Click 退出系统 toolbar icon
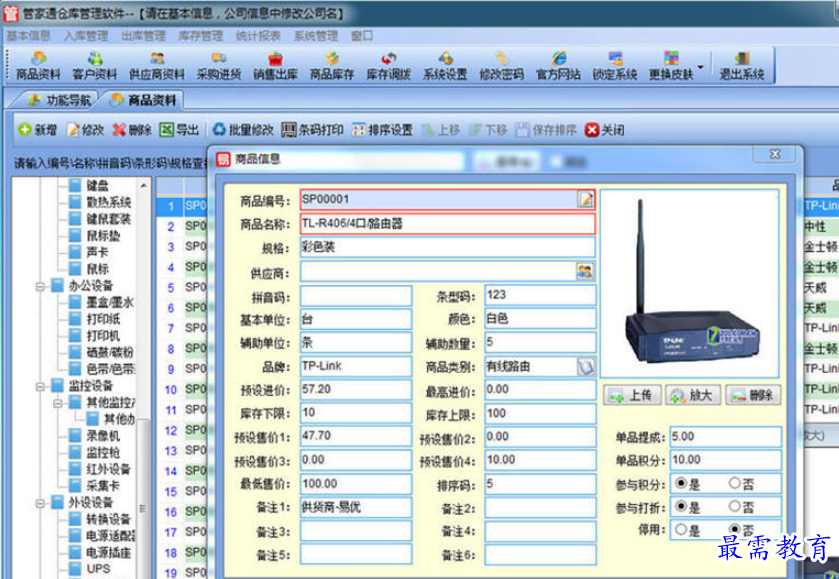This screenshot has width=839, height=579. tap(741, 65)
